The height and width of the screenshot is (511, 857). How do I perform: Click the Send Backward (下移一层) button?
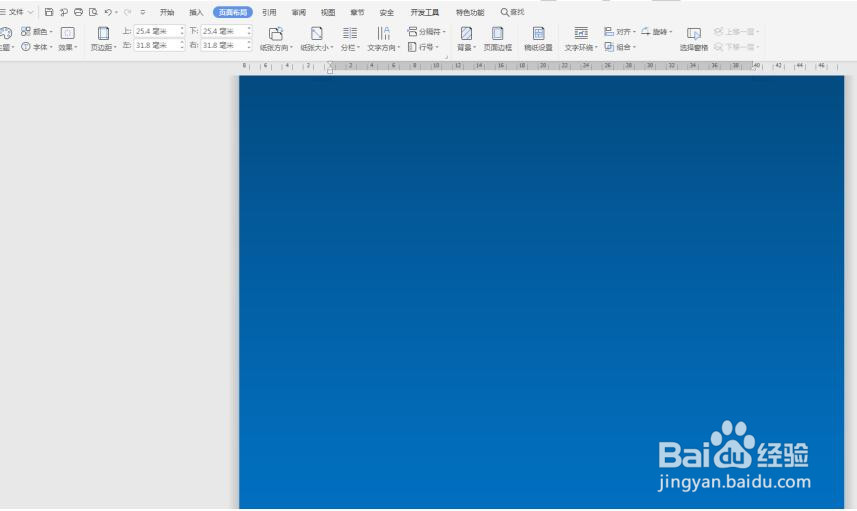pyautogui.click(x=736, y=47)
